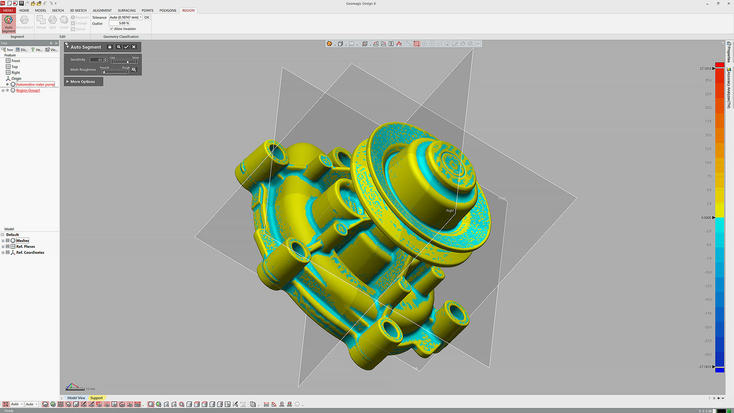The width and height of the screenshot is (734, 413).
Task: Click the estimate icon beside Mesh Roughness
Action: click(x=134, y=69)
